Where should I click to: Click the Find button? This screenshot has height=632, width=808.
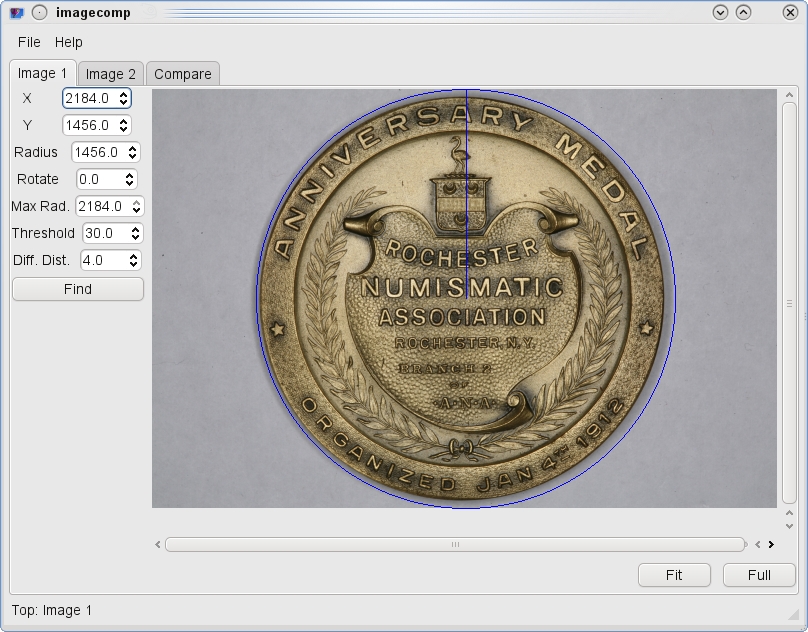tap(78, 289)
